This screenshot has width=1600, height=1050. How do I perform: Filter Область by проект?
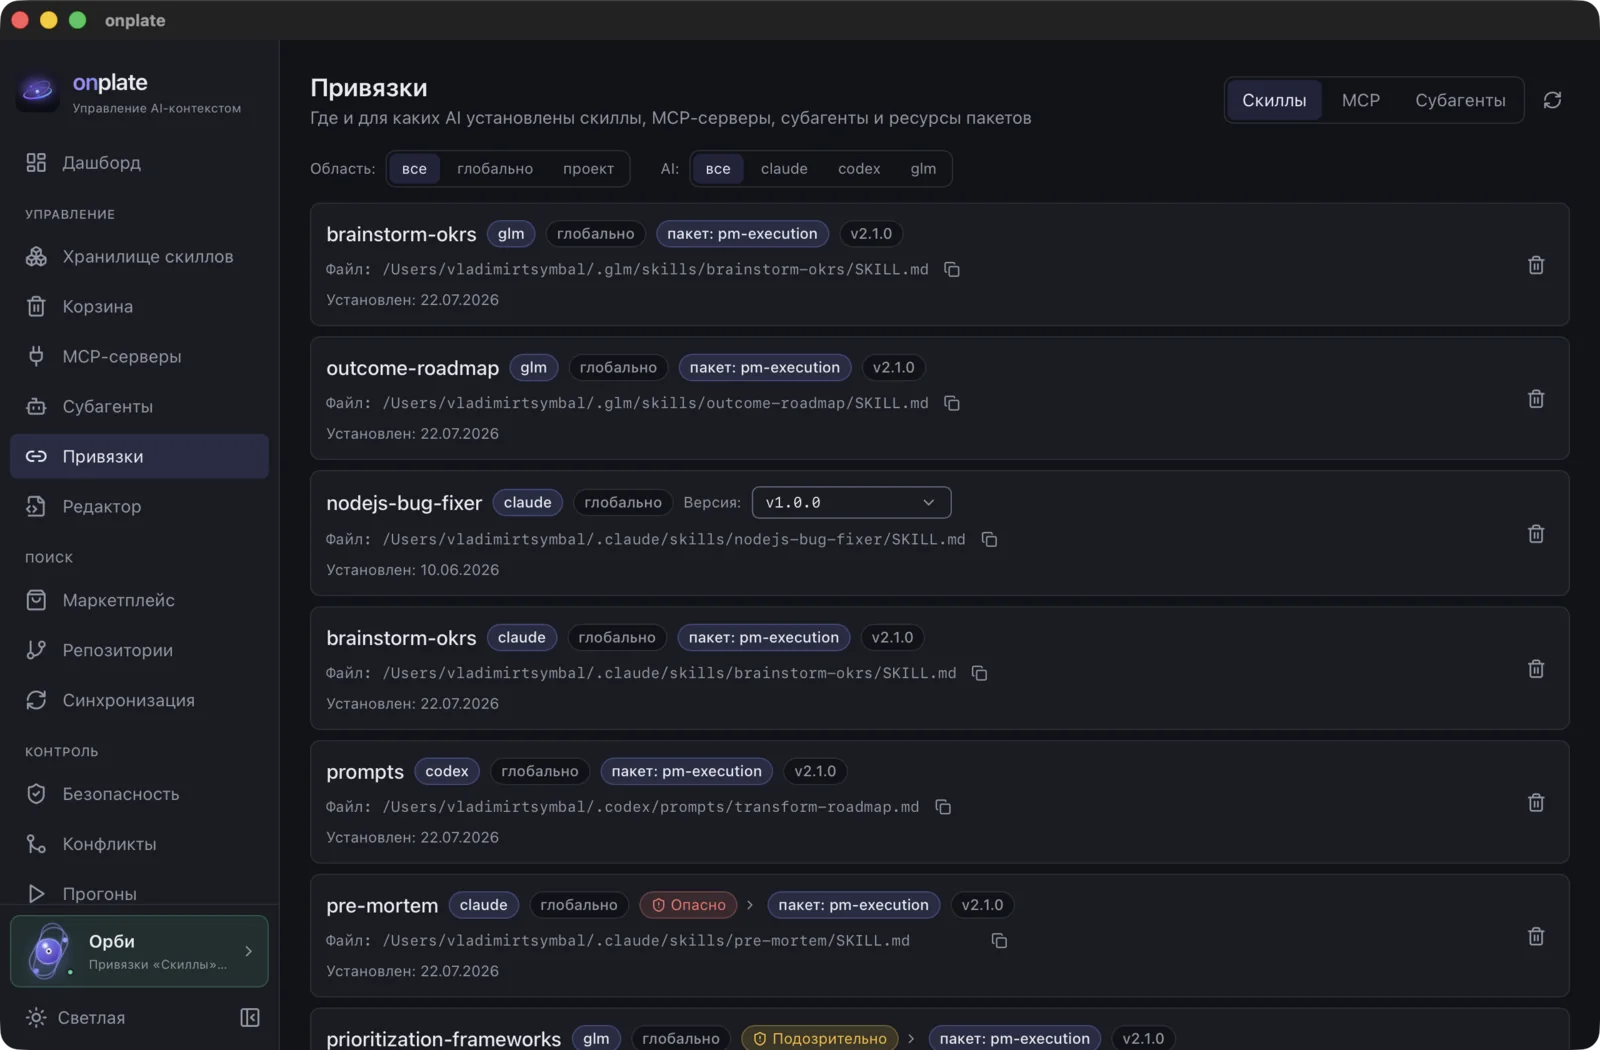[588, 169]
